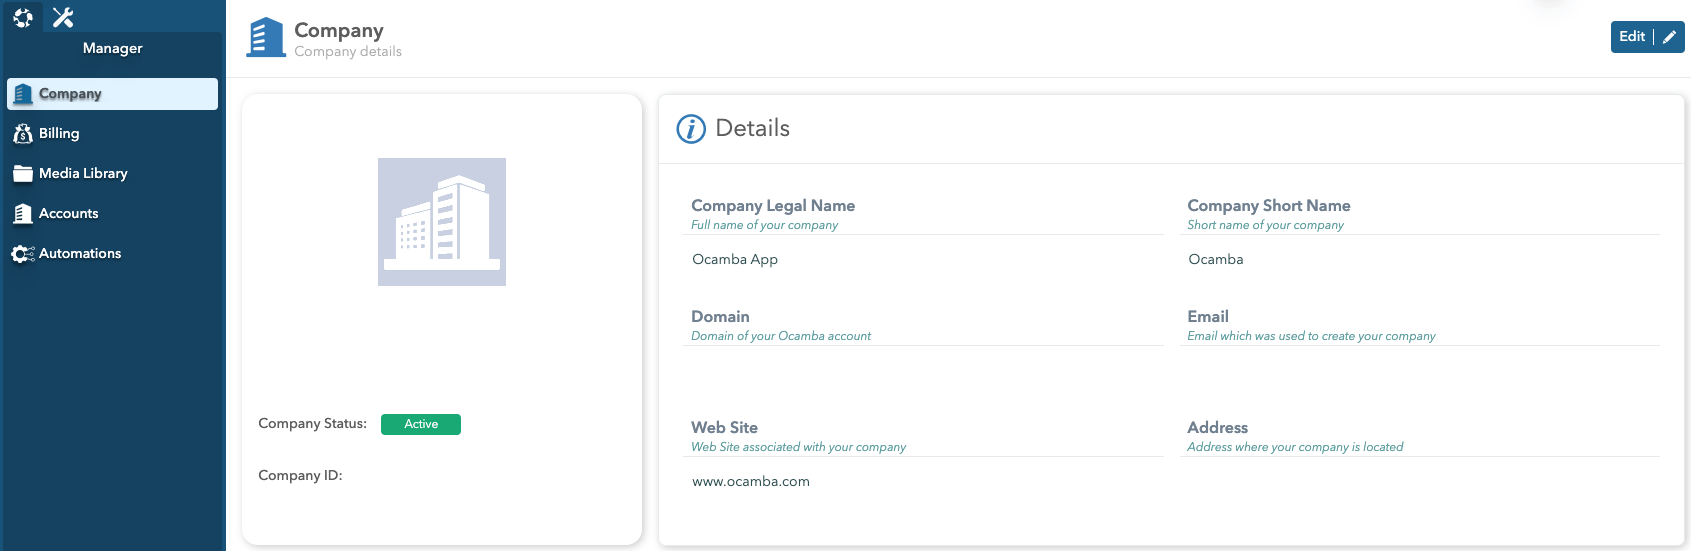Click the company logo placeholder image
The height and width of the screenshot is (551, 1691).
coord(442,222)
